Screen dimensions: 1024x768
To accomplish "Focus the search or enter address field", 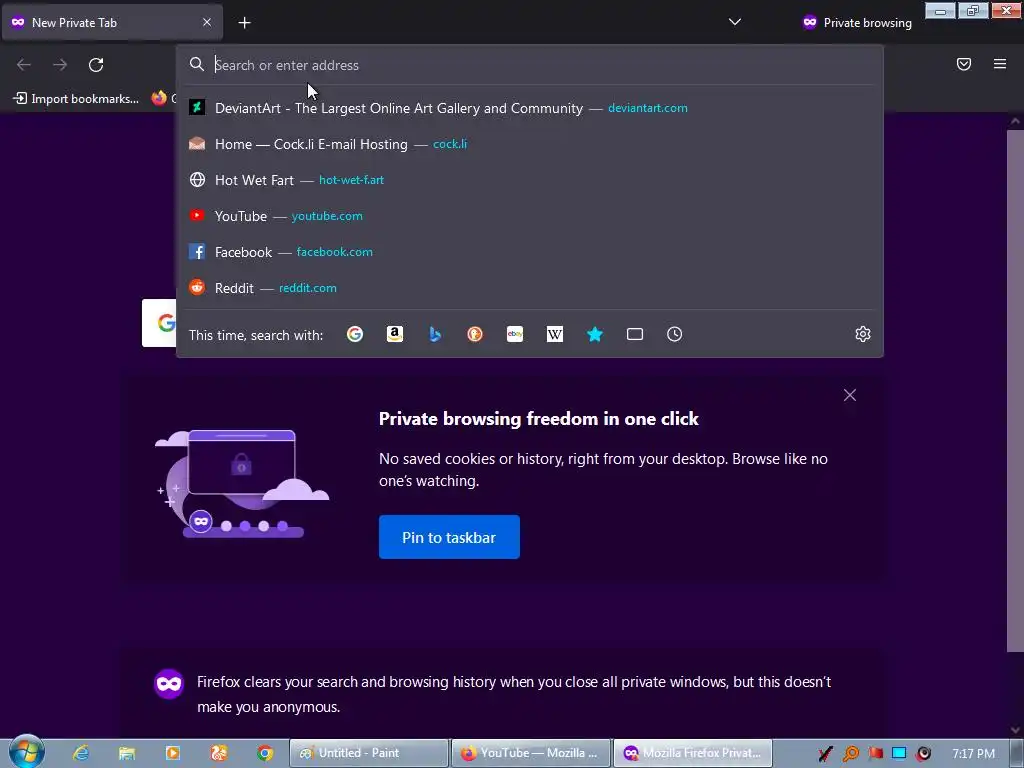I will [530, 65].
